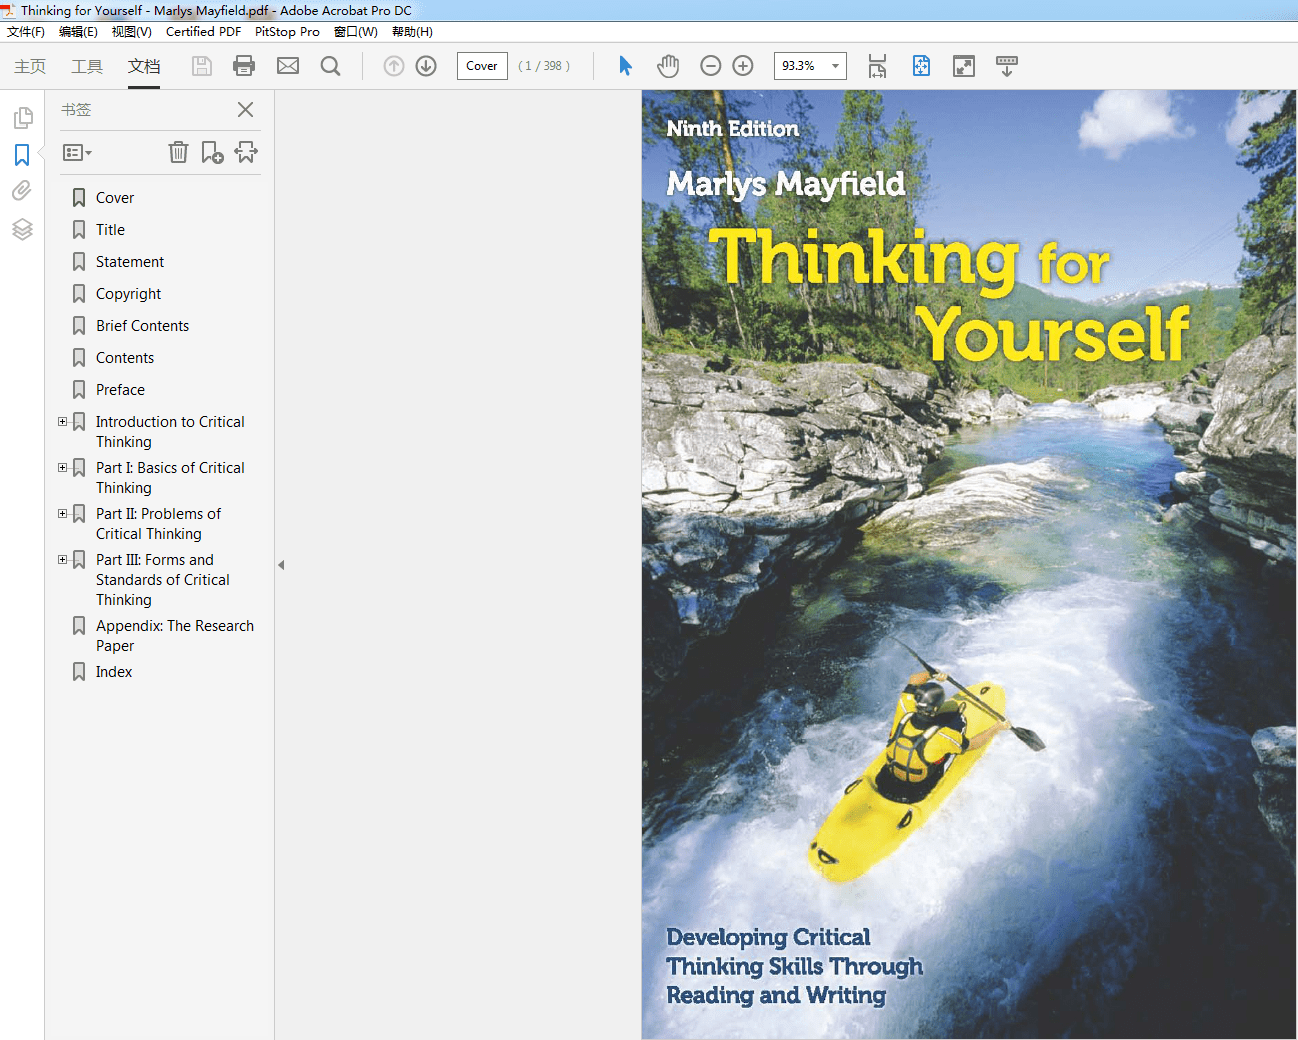Open the 视图(V) menu
This screenshot has height=1040, width=1298.
131,32
